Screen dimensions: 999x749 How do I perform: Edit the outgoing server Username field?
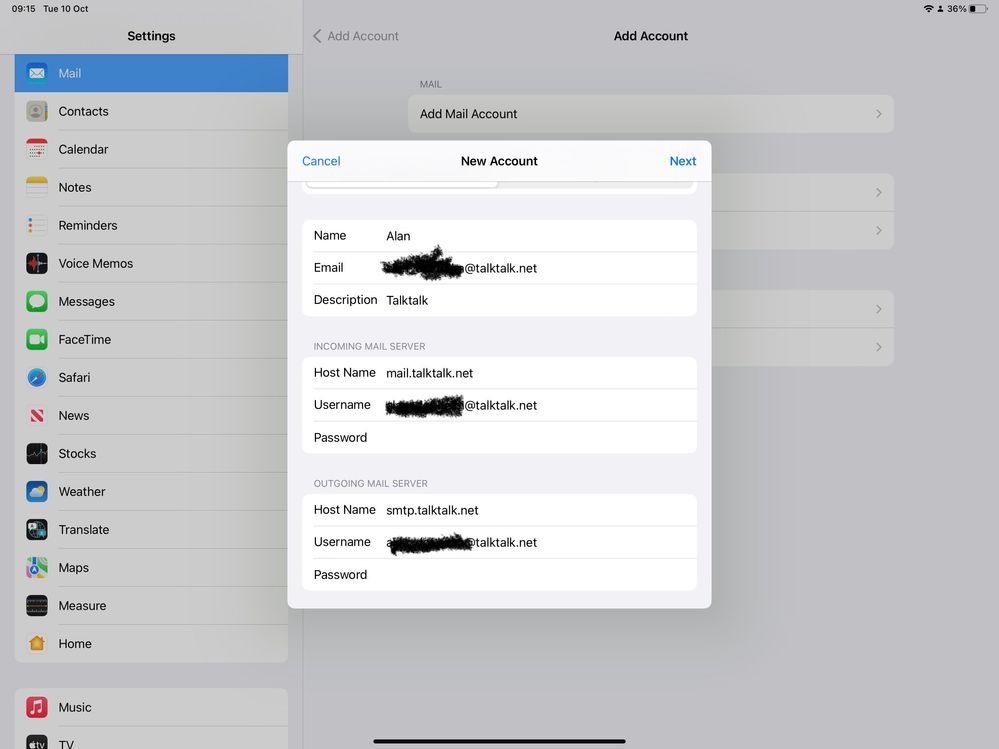tap(499, 542)
